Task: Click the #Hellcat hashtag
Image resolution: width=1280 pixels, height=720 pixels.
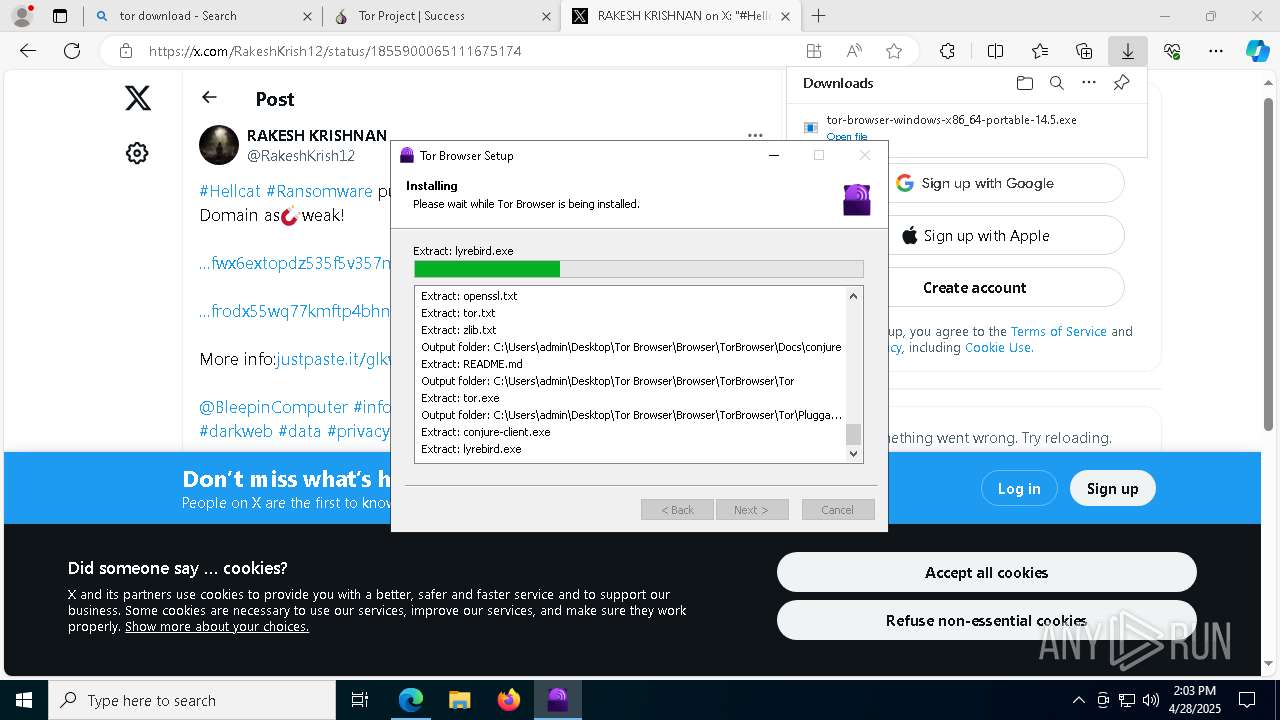Action: coord(230,191)
